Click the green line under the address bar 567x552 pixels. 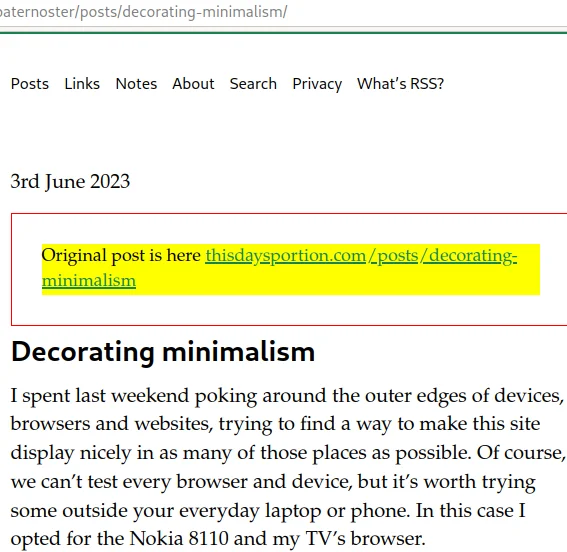[x=284, y=33]
